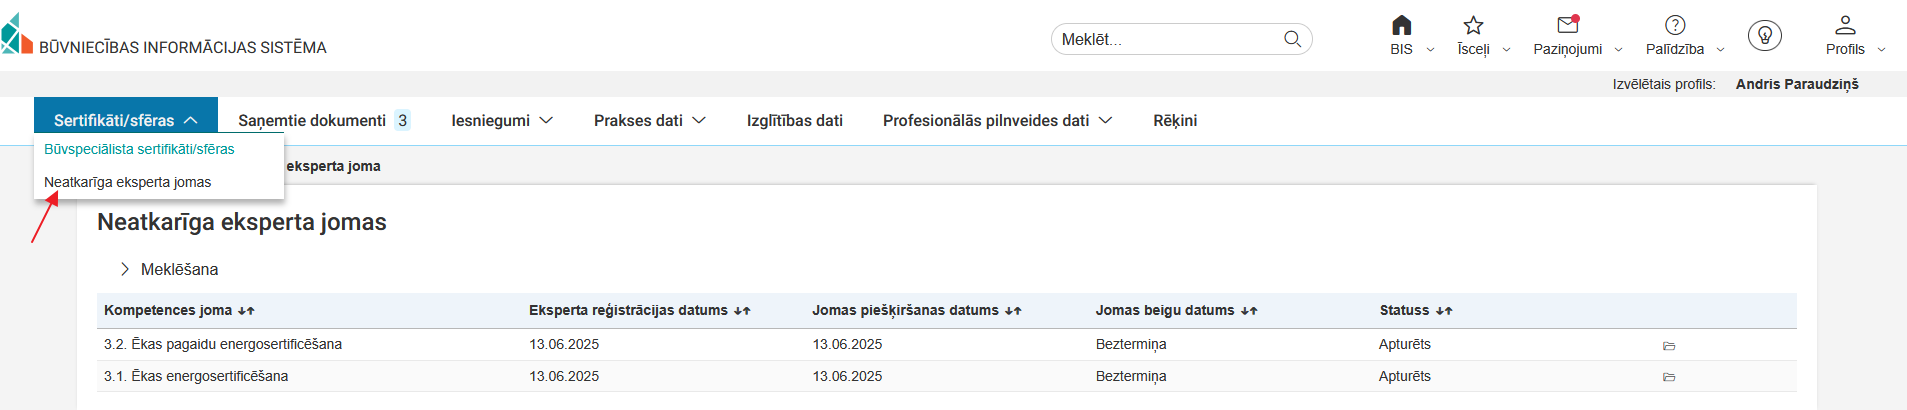
Task: Click the lightbulb suggestions icon
Action: click(1765, 36)
